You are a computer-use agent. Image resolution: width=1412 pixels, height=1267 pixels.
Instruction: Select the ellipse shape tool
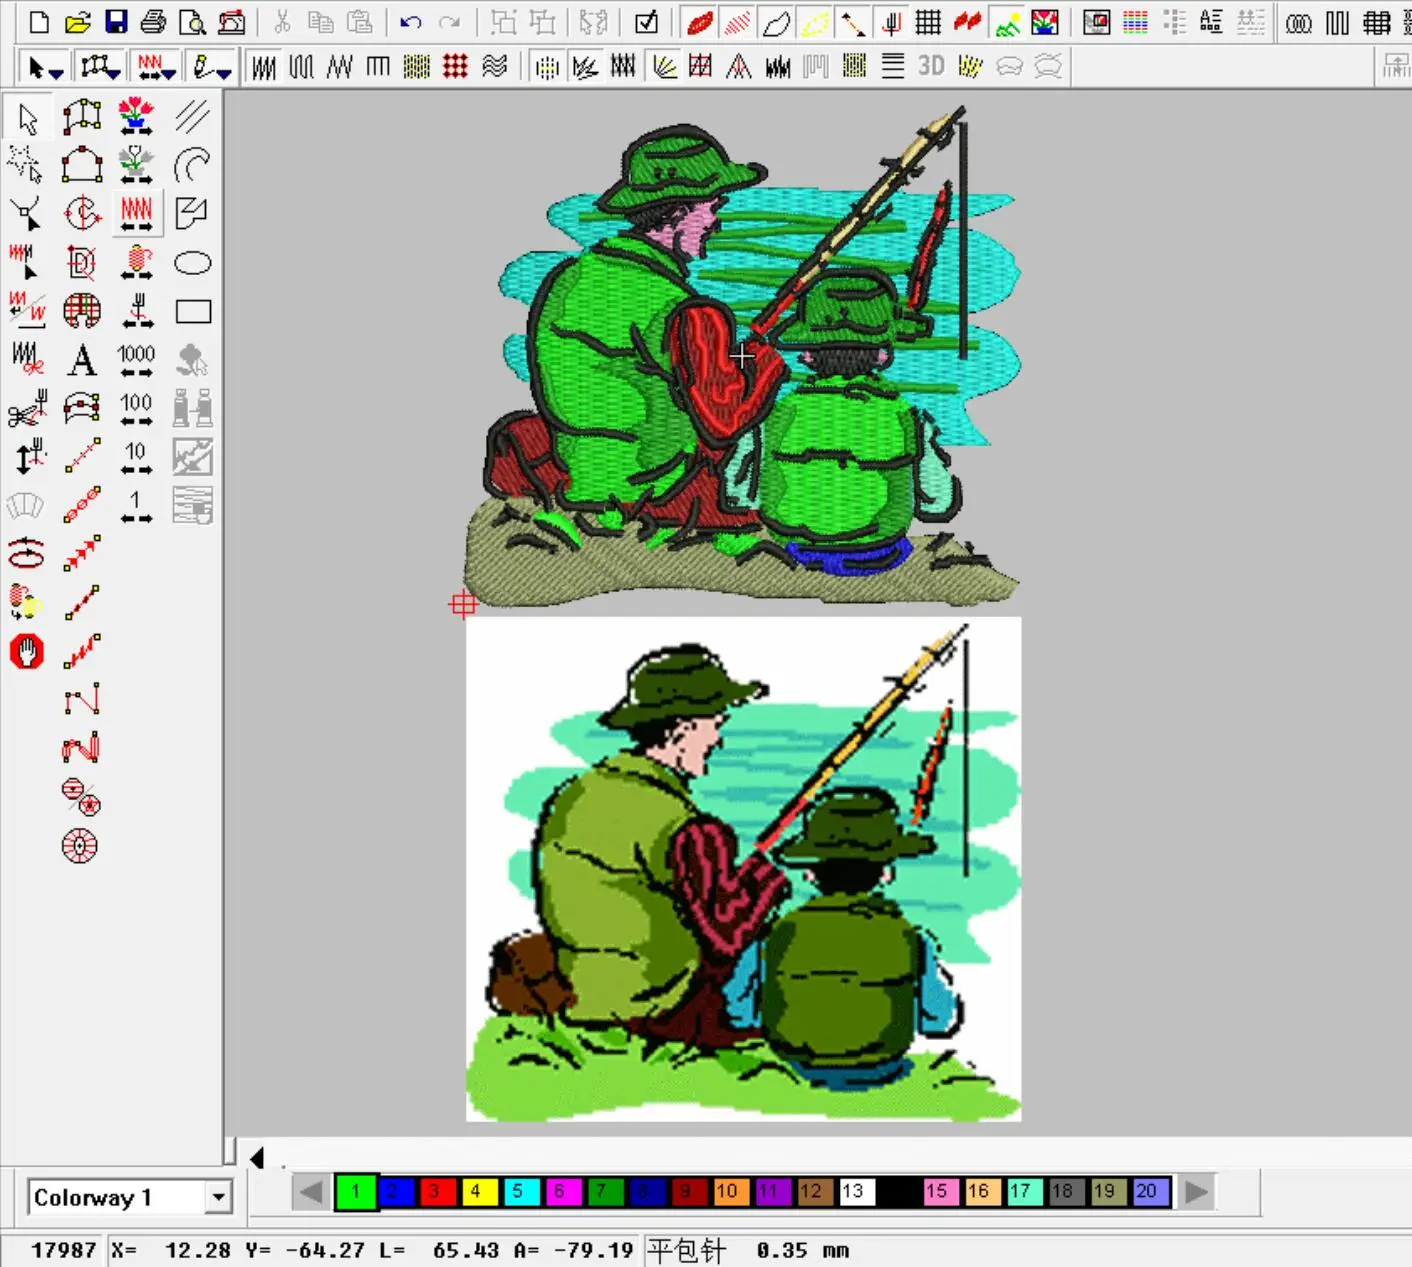192,263
